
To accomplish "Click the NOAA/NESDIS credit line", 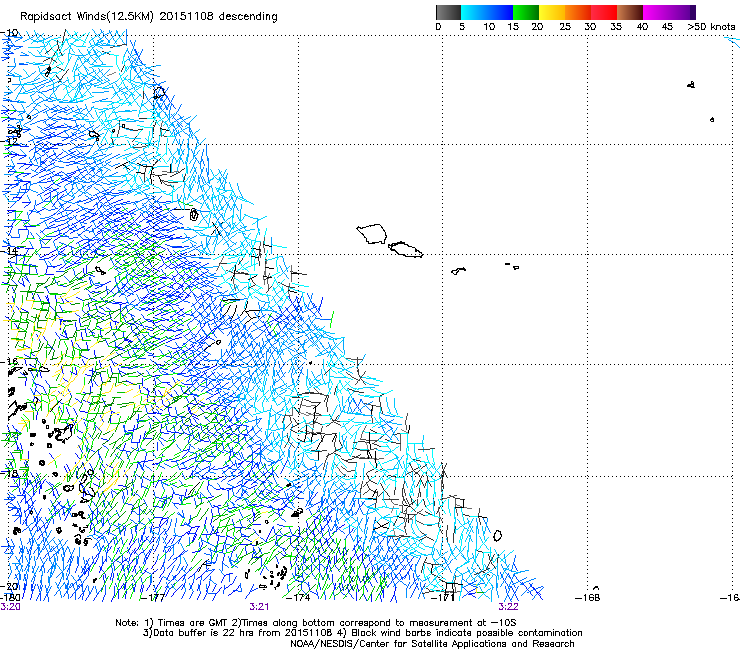I will tap(432, 644).
